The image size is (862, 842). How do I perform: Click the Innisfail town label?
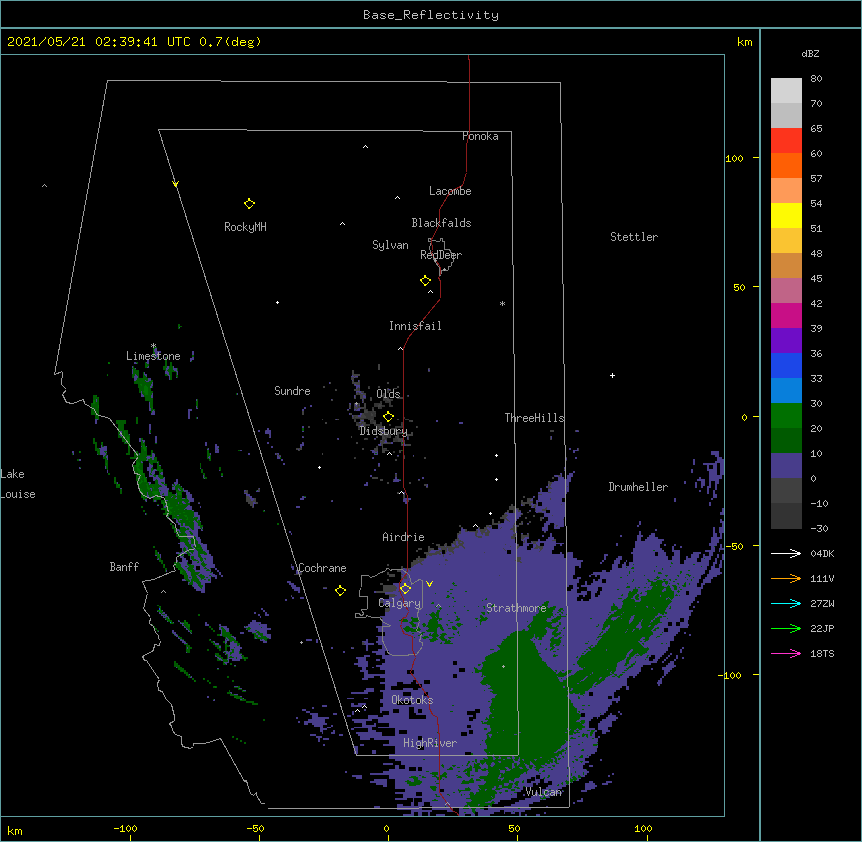pos(415,326)
